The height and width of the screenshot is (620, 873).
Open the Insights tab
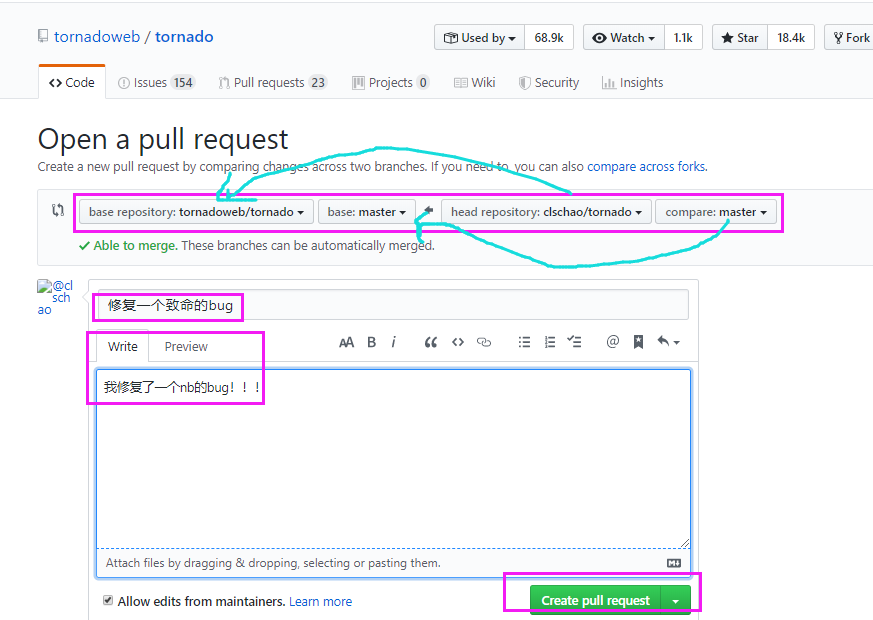[632, 82]
